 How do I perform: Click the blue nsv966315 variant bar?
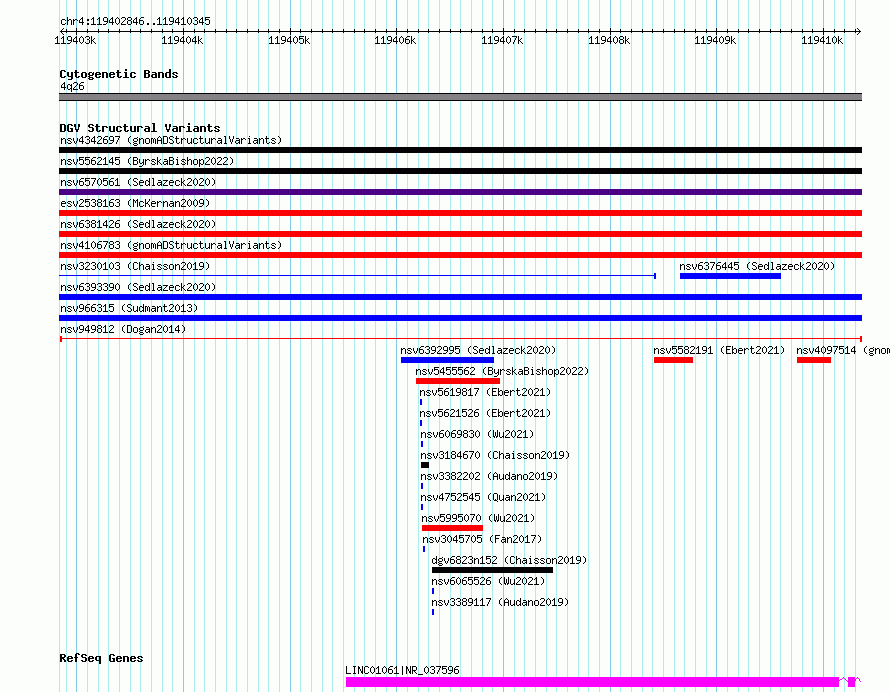(460, 318)
